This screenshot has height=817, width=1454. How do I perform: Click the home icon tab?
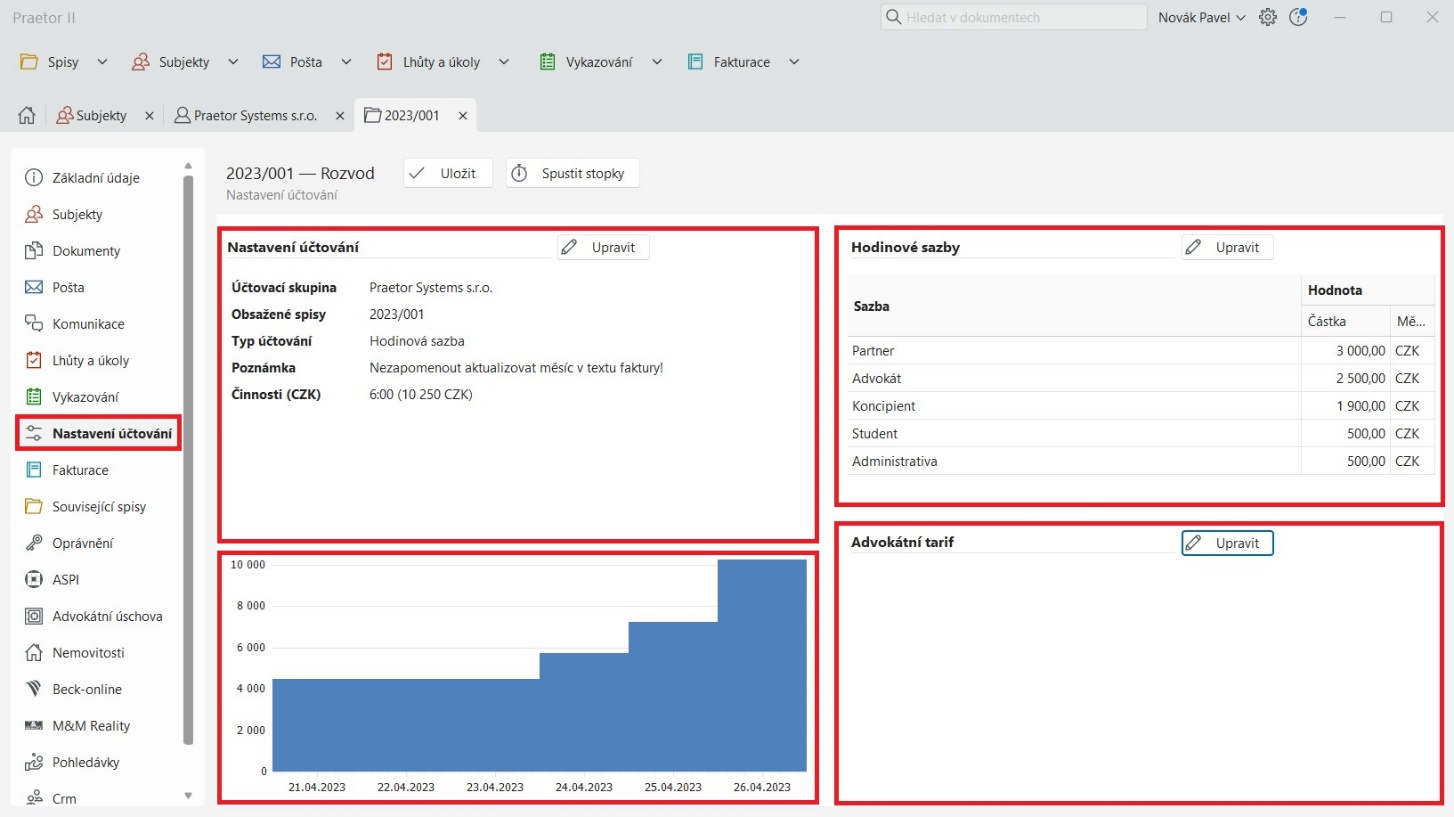coord(27,115)
